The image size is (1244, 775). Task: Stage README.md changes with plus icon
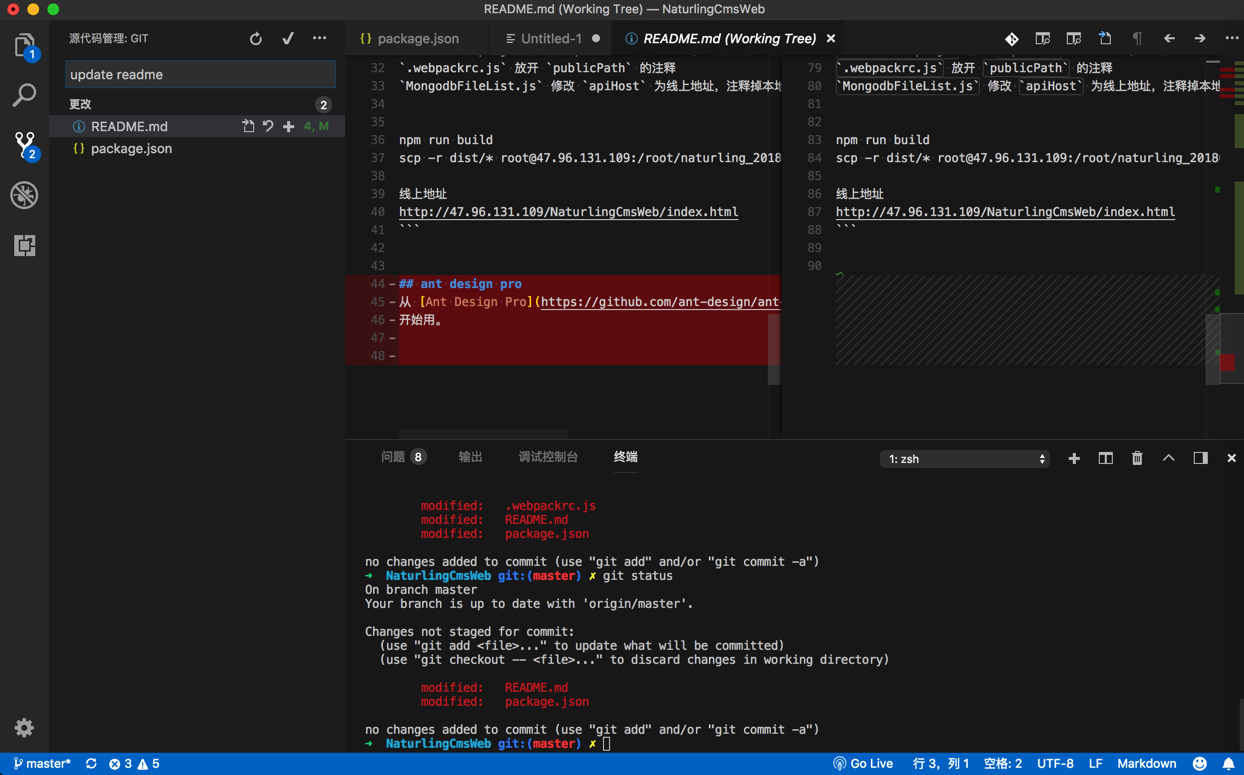(x=288, y=127)
